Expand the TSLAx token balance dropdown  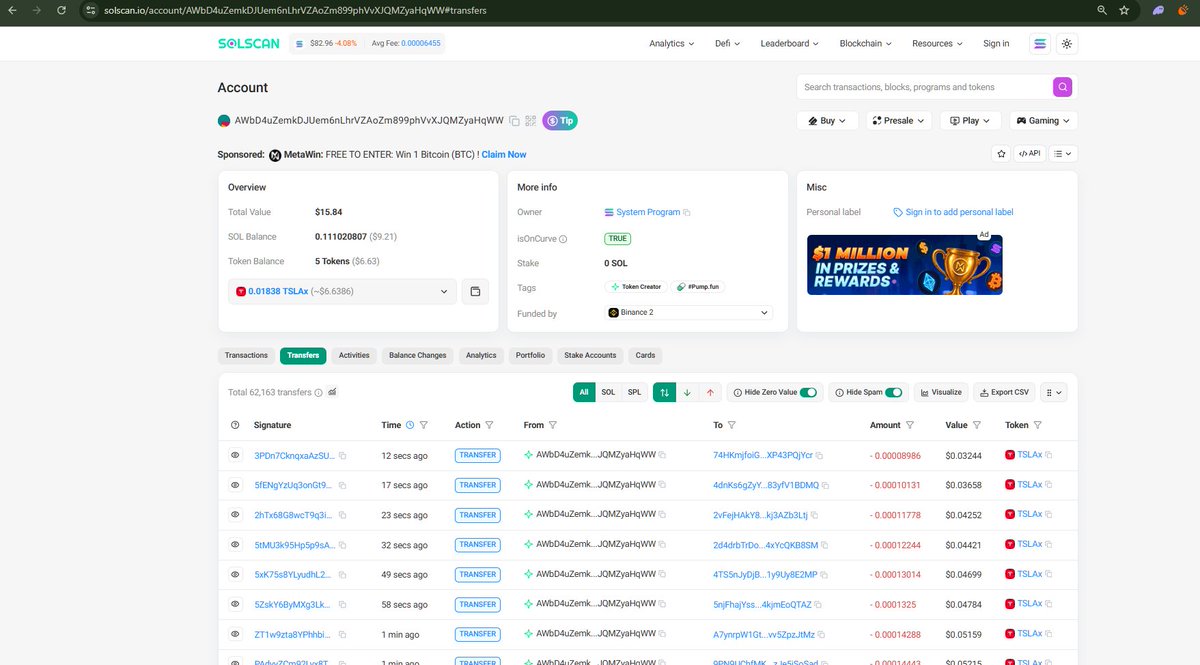click(x=342, y=292)
